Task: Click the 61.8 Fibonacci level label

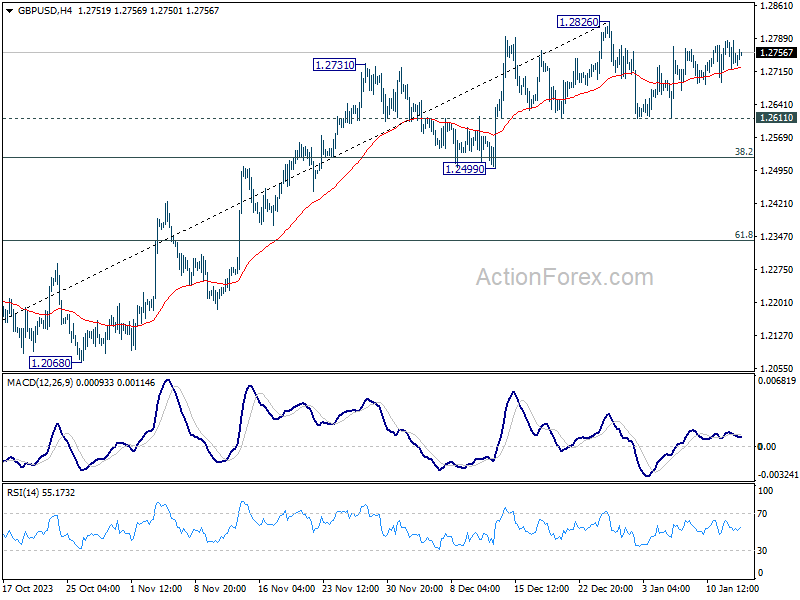Action: (x=743, y=235)
